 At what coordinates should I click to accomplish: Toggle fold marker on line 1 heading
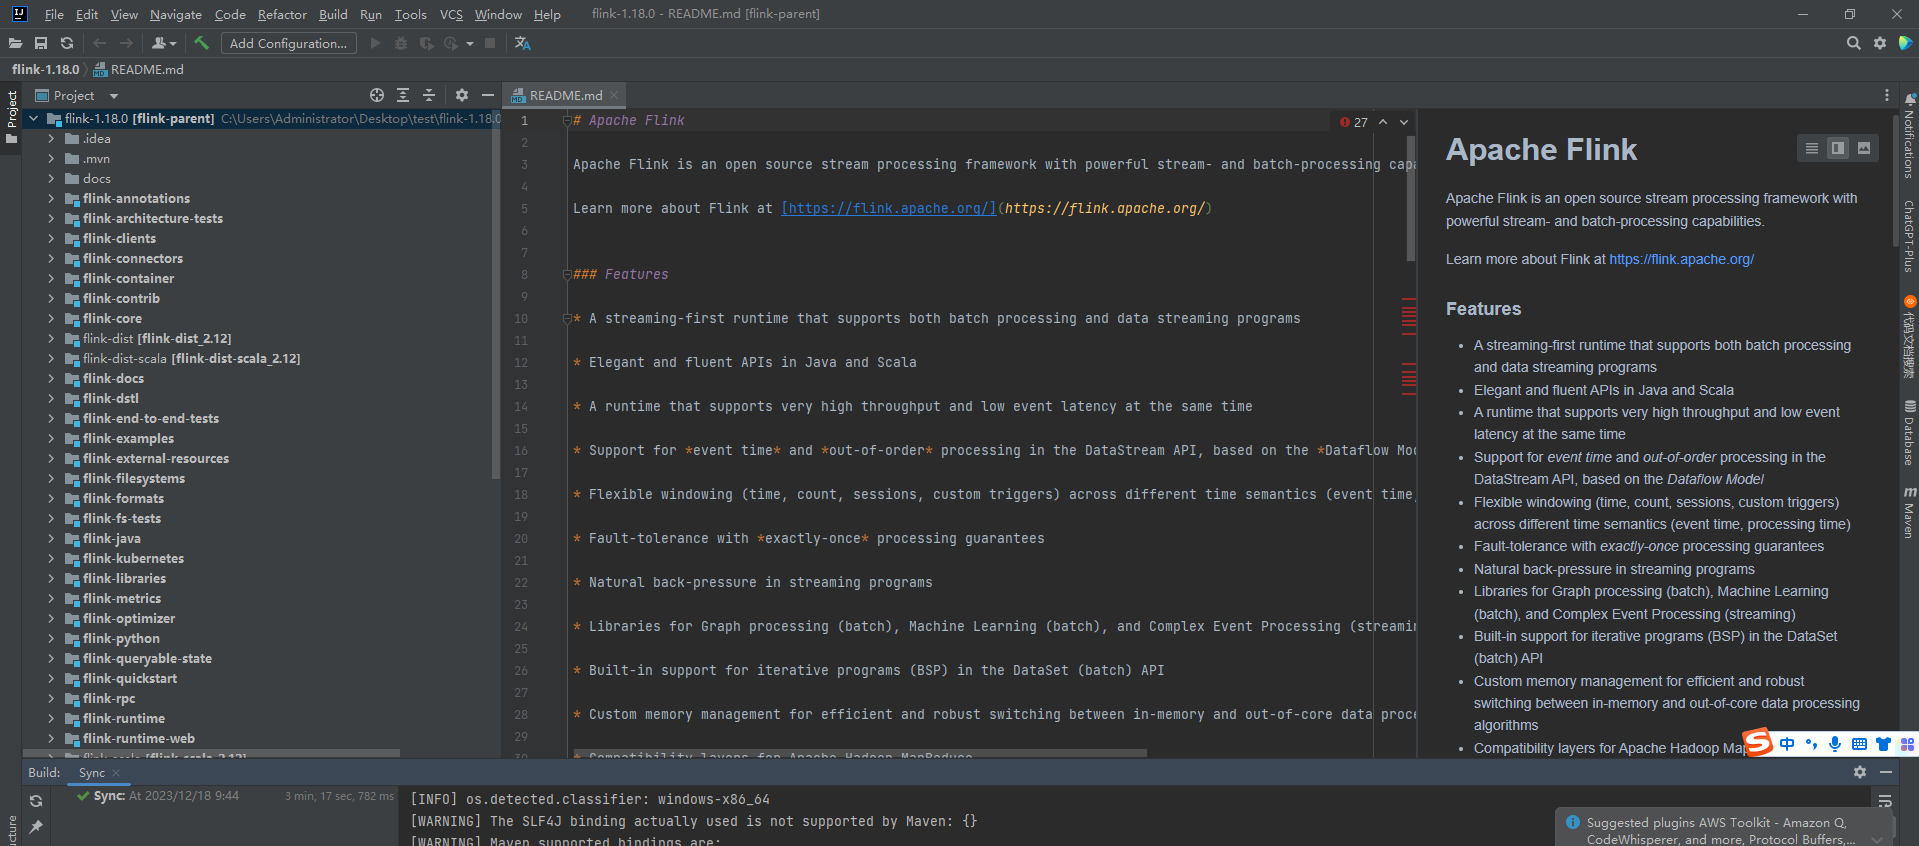tap(566, 121)
